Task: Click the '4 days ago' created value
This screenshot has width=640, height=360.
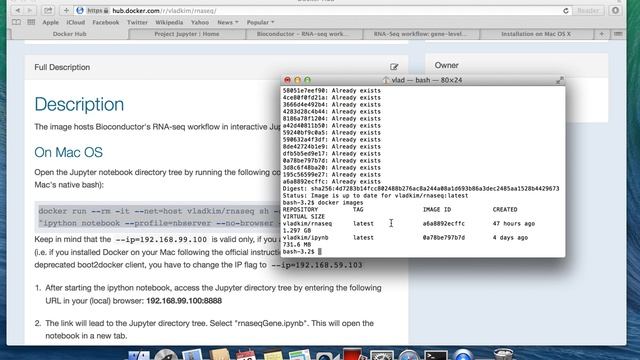Action: pyautogui.click(x=510, y=238)
